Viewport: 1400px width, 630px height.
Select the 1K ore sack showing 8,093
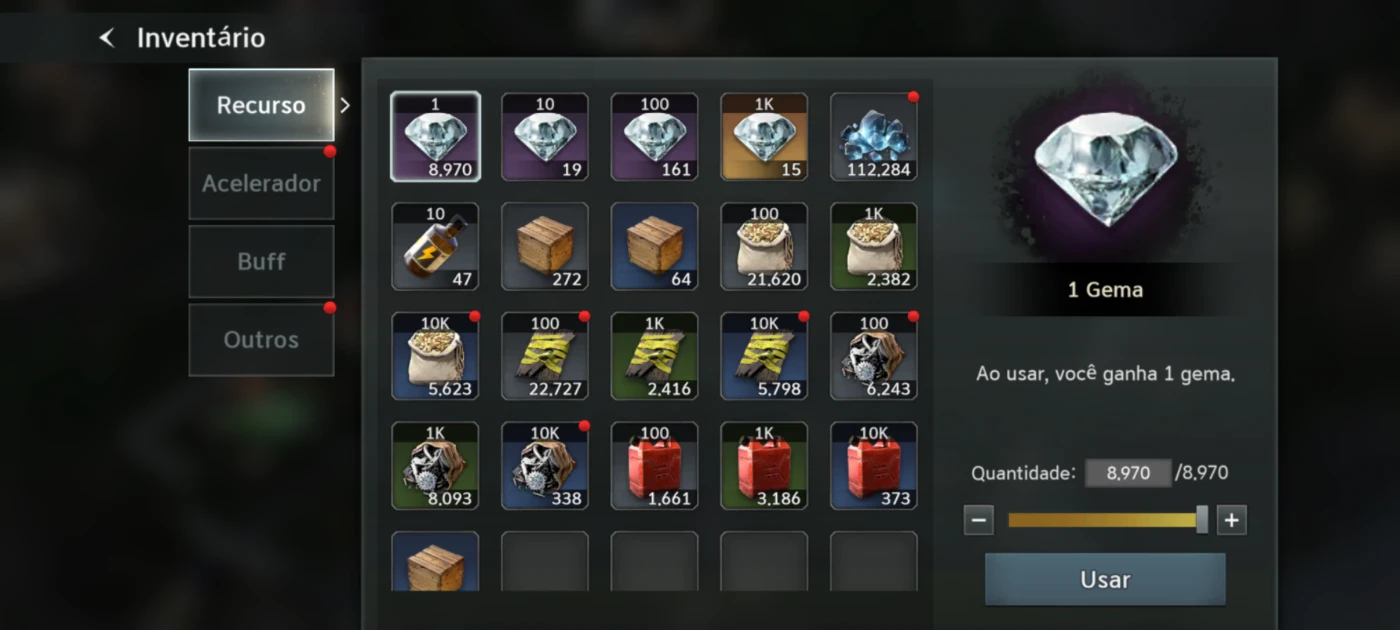435,466
